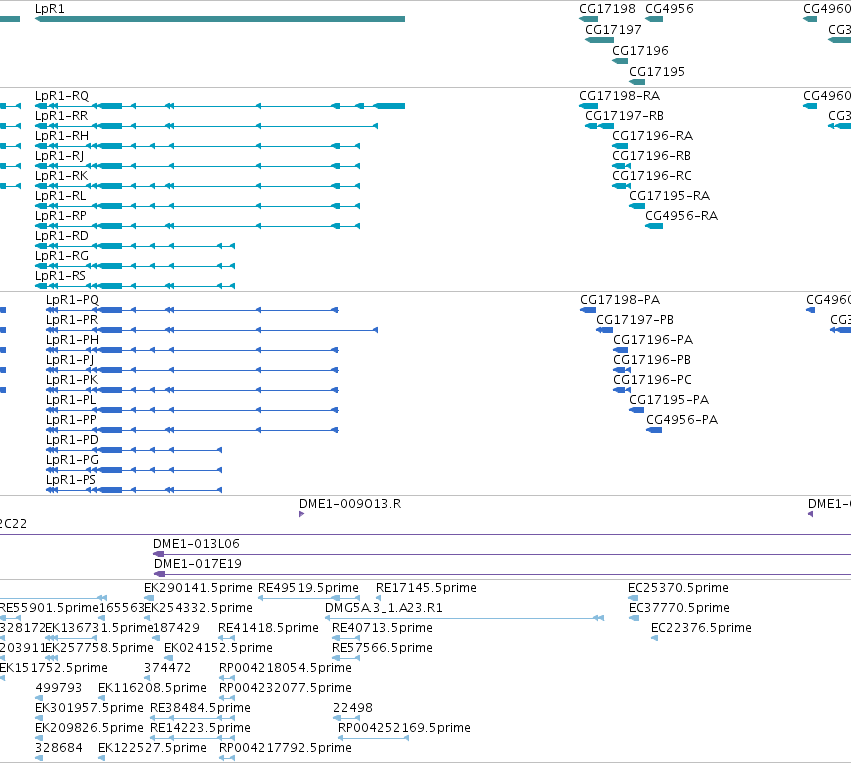The image size is (851, 763).
Task: Select the RE38484.5prime EST label
Action: tap(200, 708)
